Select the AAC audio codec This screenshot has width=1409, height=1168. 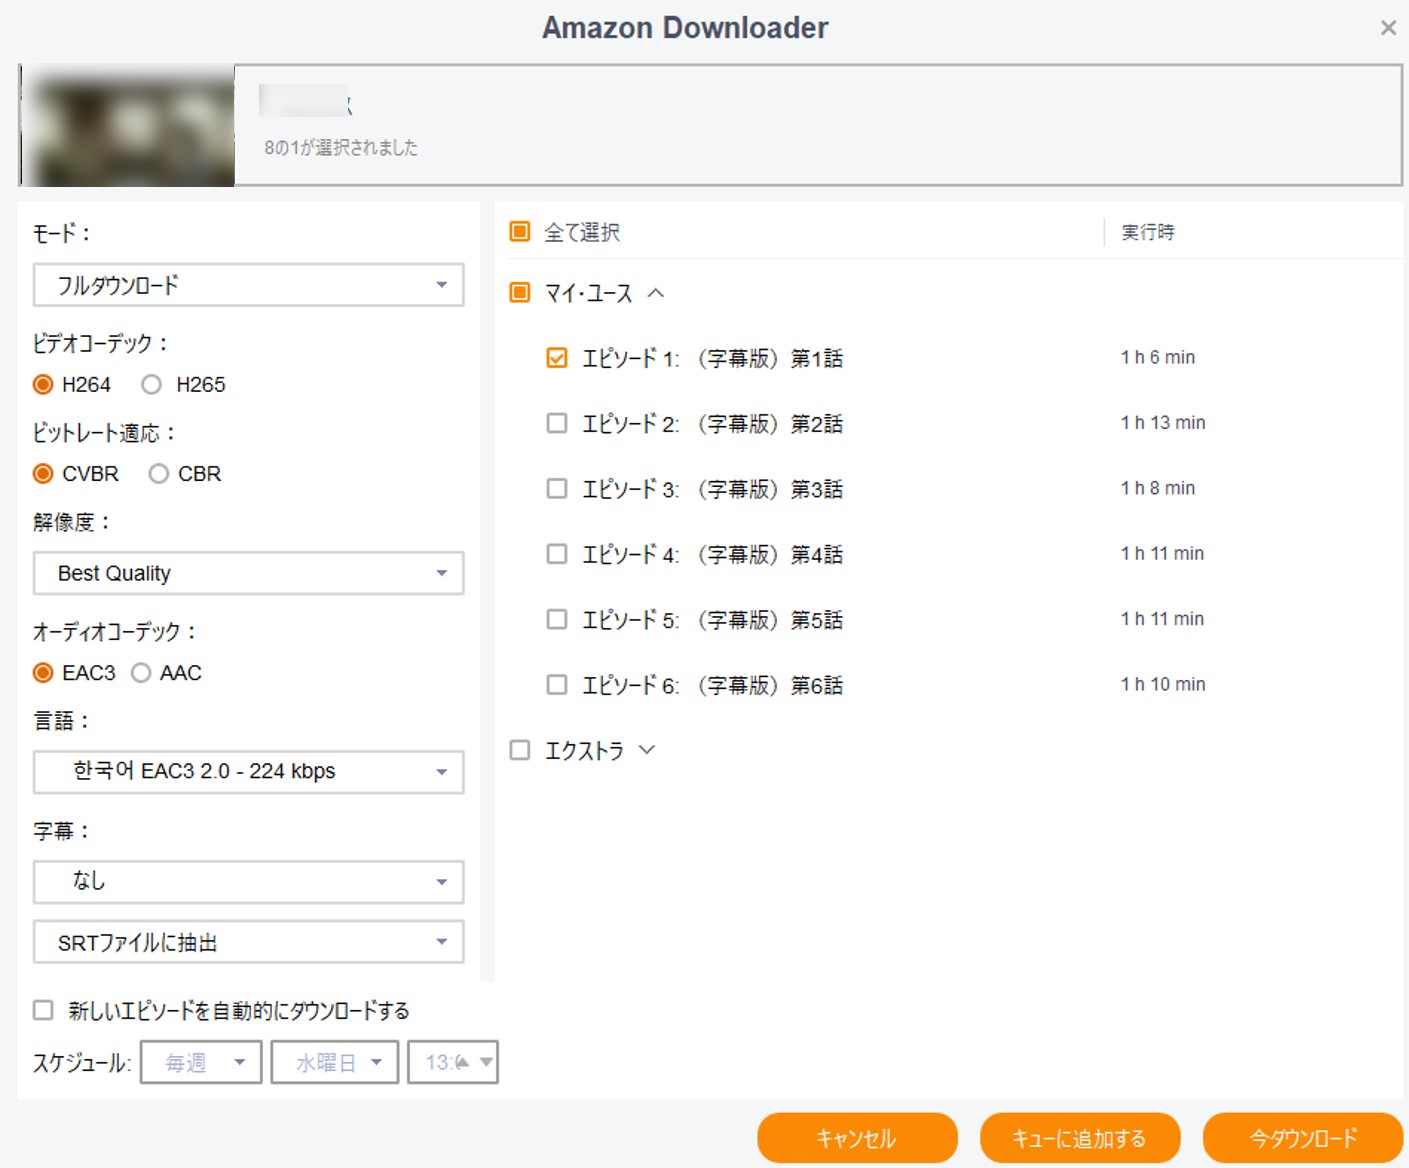coord(141,673)
